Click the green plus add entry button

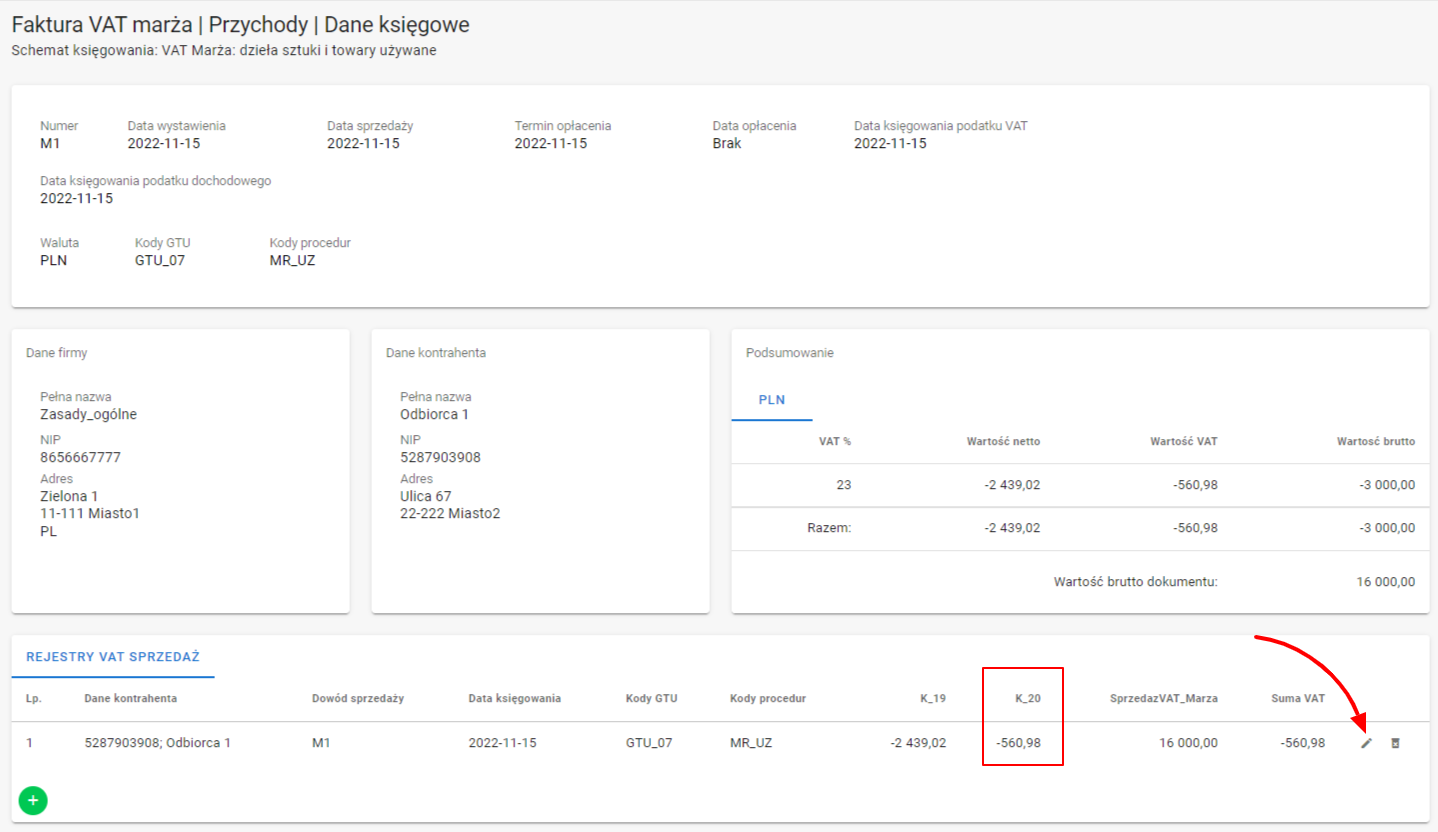(x=33, y=800)
